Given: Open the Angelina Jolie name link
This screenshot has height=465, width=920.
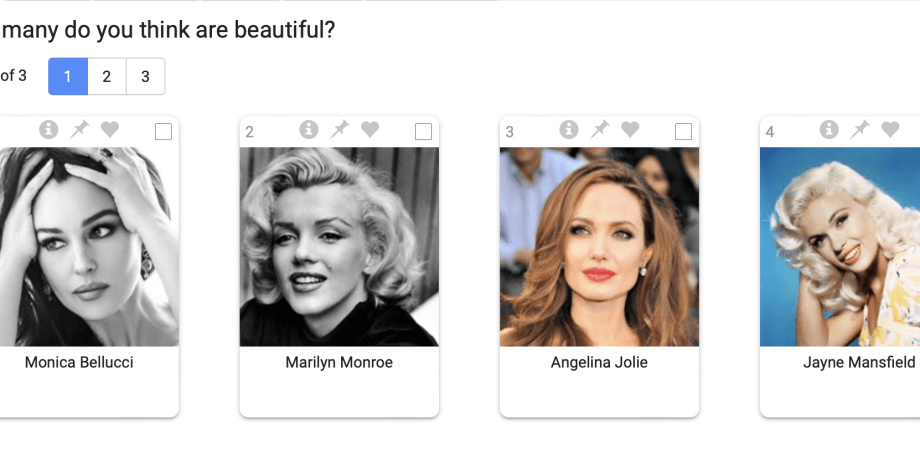Looking at the screenshot, I should (x=599, y=363).
